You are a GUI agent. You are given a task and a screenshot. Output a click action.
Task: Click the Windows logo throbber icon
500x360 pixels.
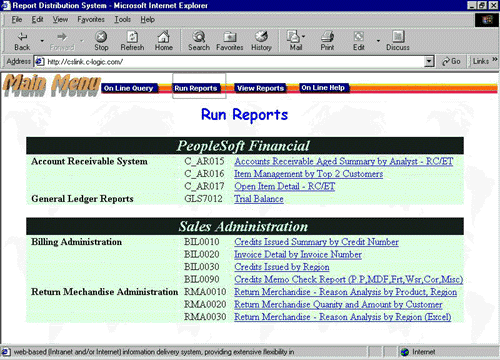coord(487,20)
